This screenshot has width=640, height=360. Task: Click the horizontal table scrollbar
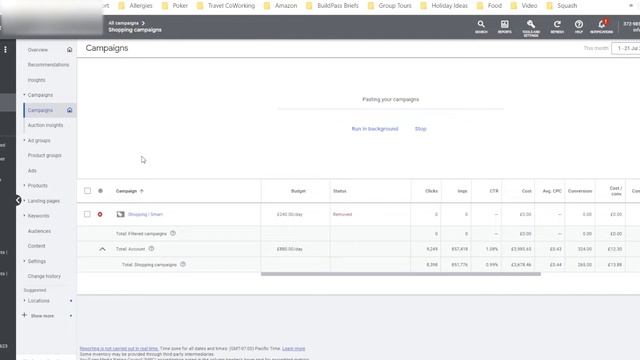click(401, 274)
